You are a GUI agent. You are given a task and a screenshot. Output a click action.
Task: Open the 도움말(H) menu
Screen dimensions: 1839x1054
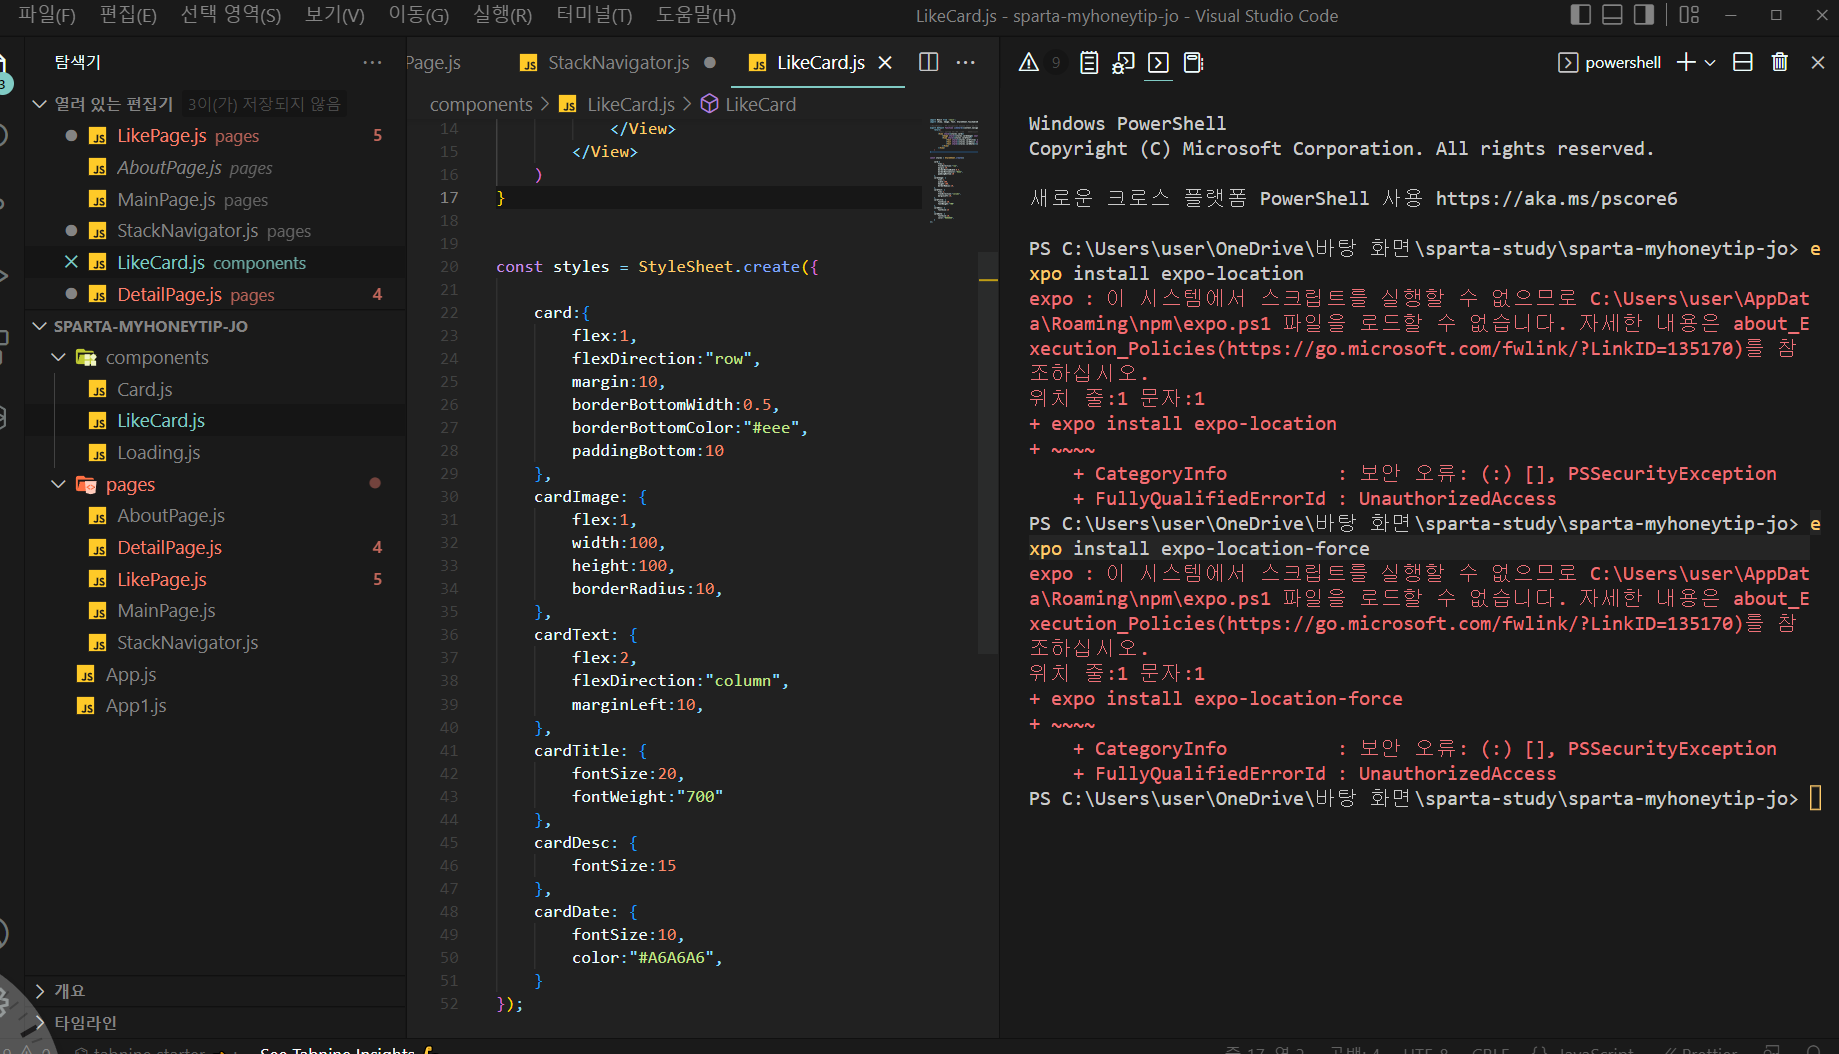tap(696, 15)
